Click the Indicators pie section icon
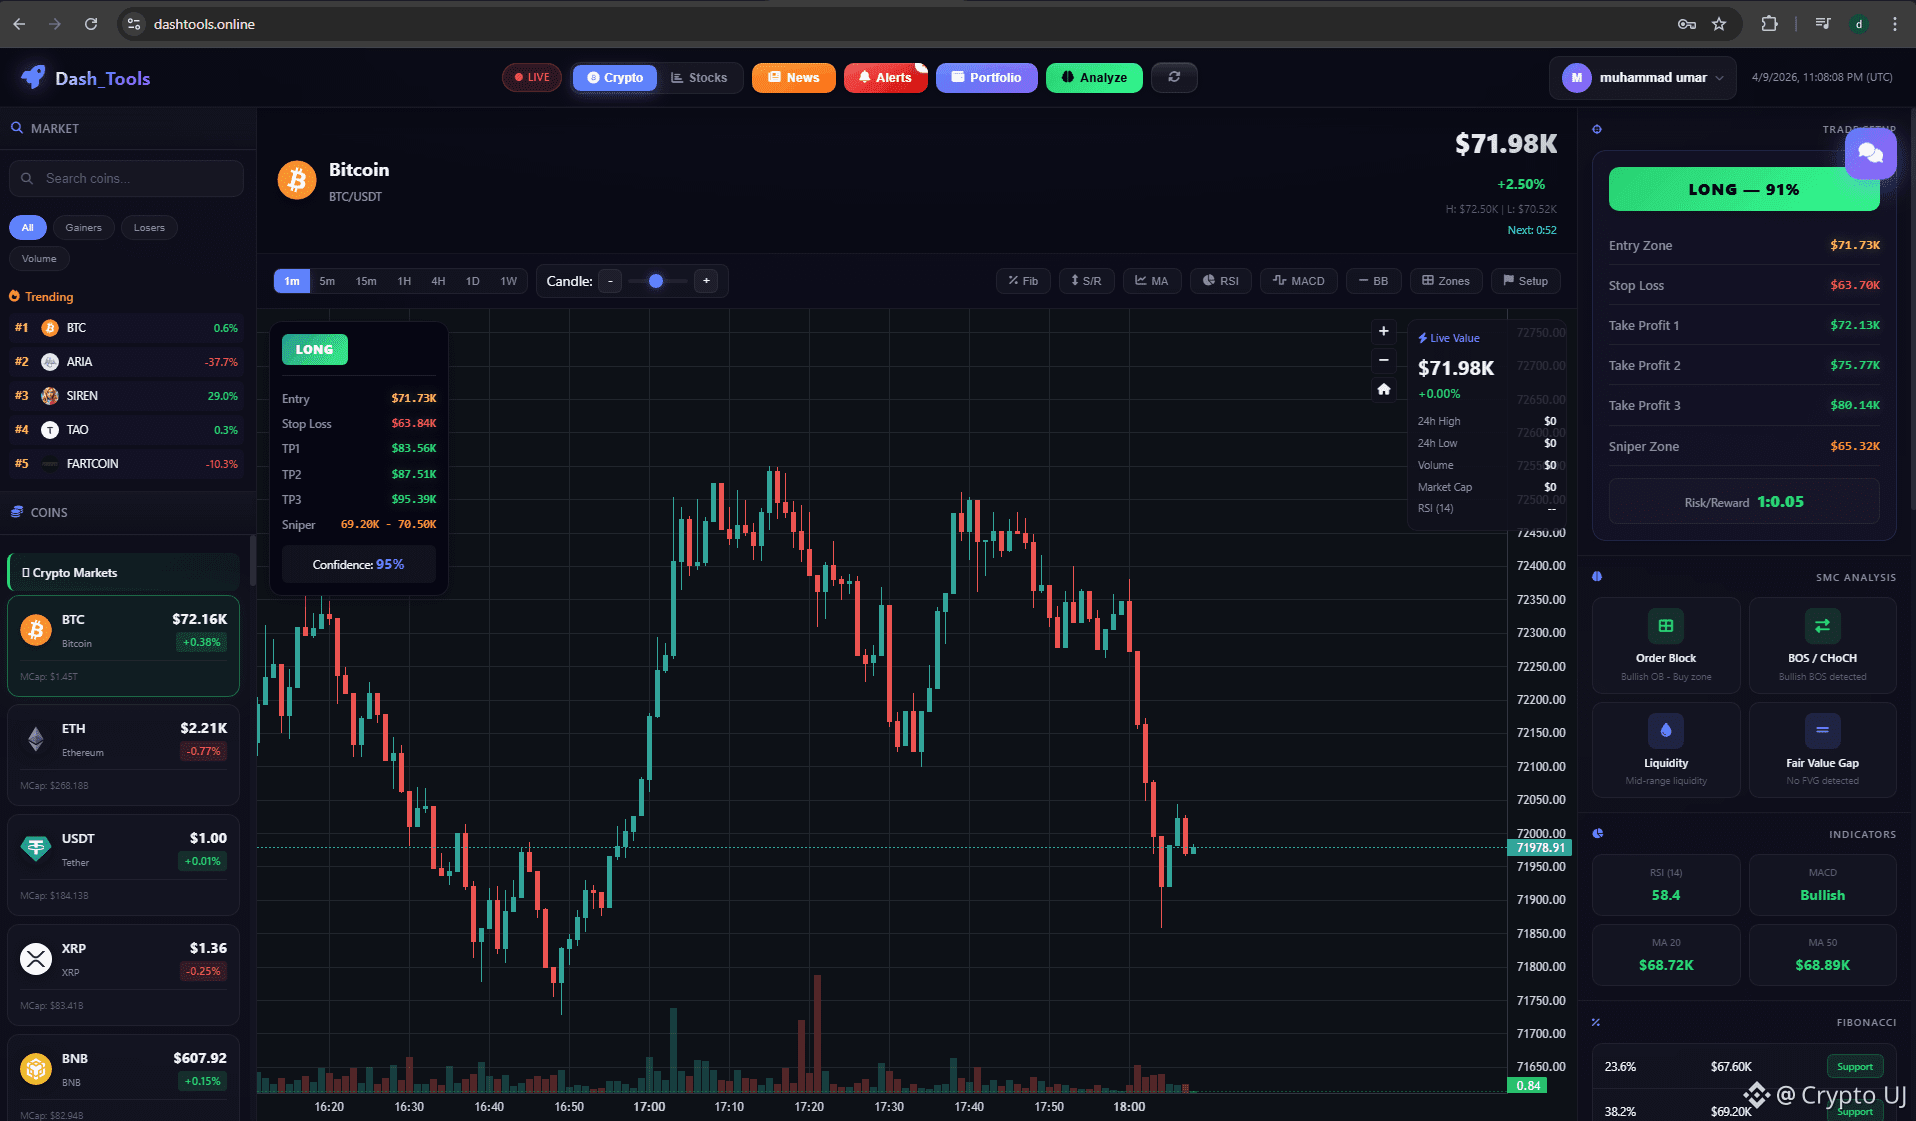Image resolution: width=1916 pixels, height=1121 pixels. (1597, 833)
